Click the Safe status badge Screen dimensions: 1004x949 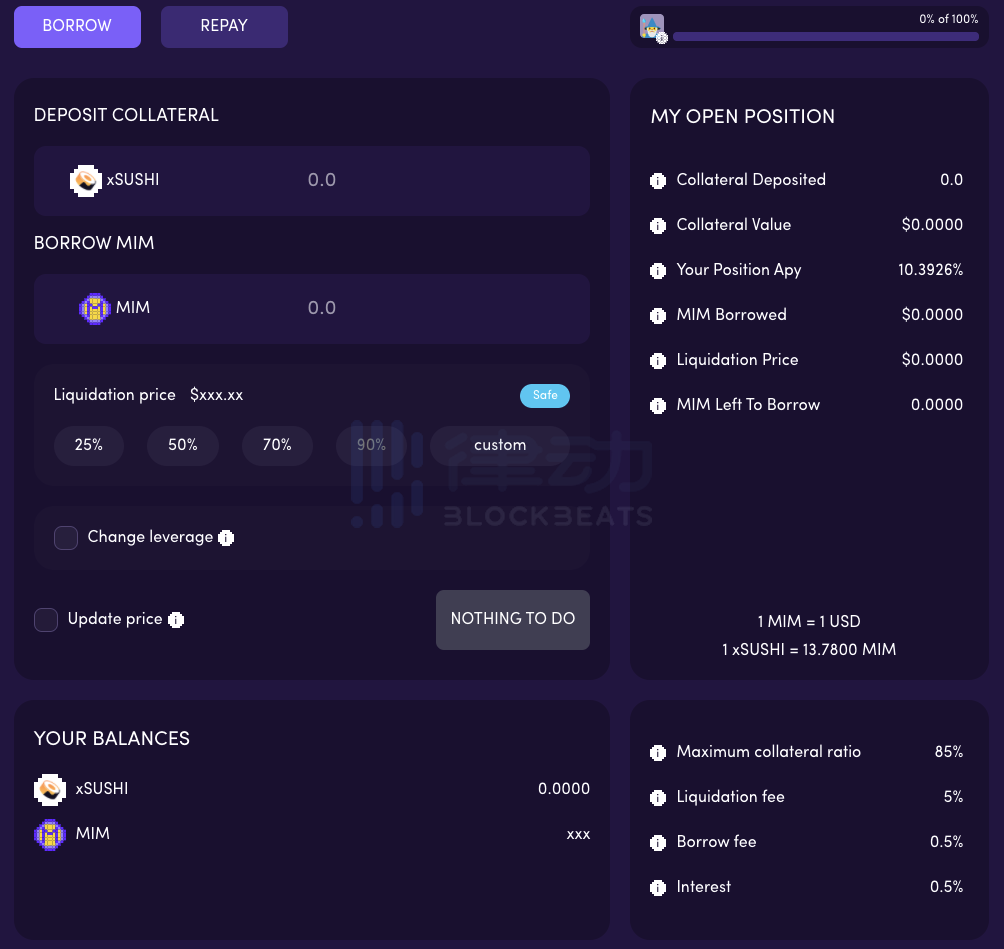tap(545, 396)
